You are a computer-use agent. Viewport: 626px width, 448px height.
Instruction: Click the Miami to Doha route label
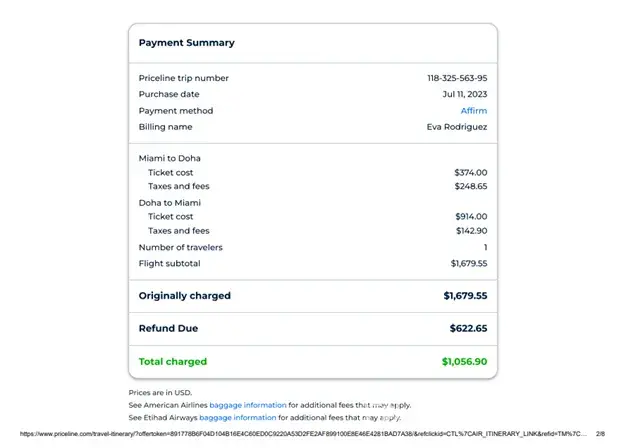(x=169, y=158)
